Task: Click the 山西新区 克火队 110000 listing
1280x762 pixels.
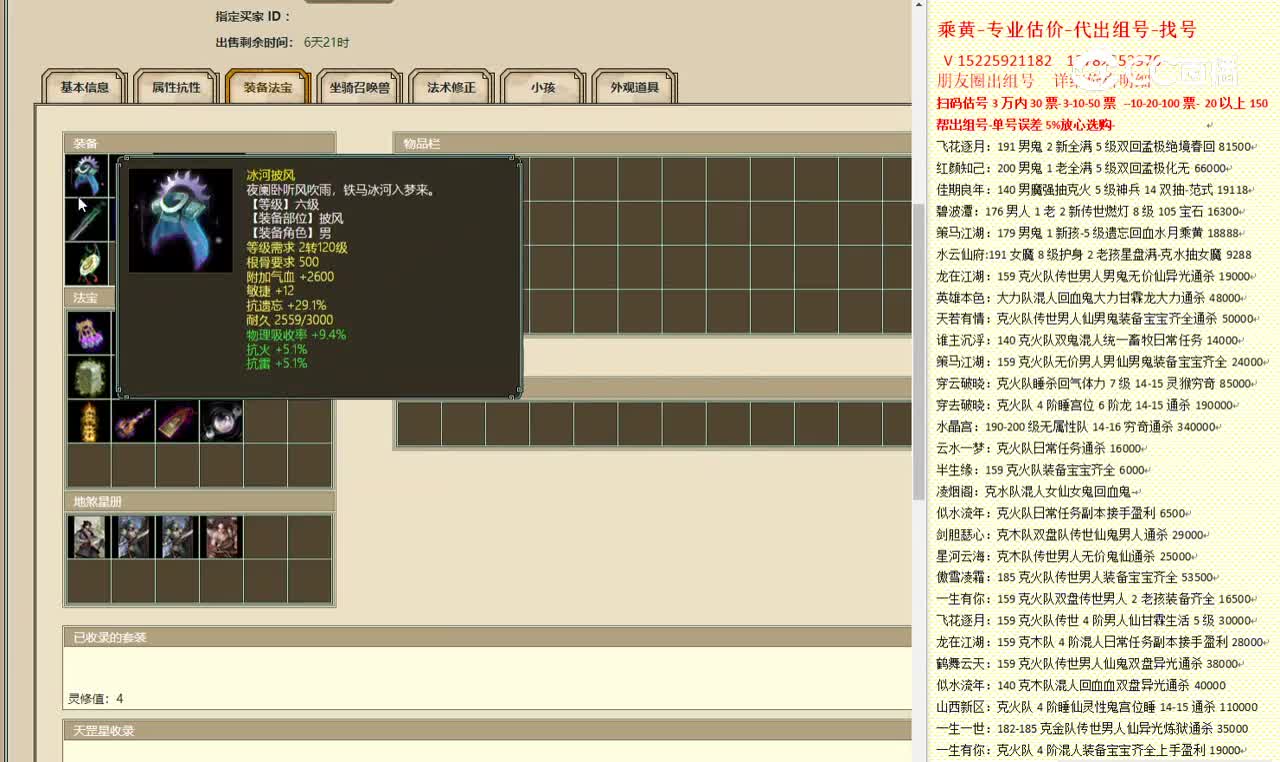Action: click(1097, 706)
